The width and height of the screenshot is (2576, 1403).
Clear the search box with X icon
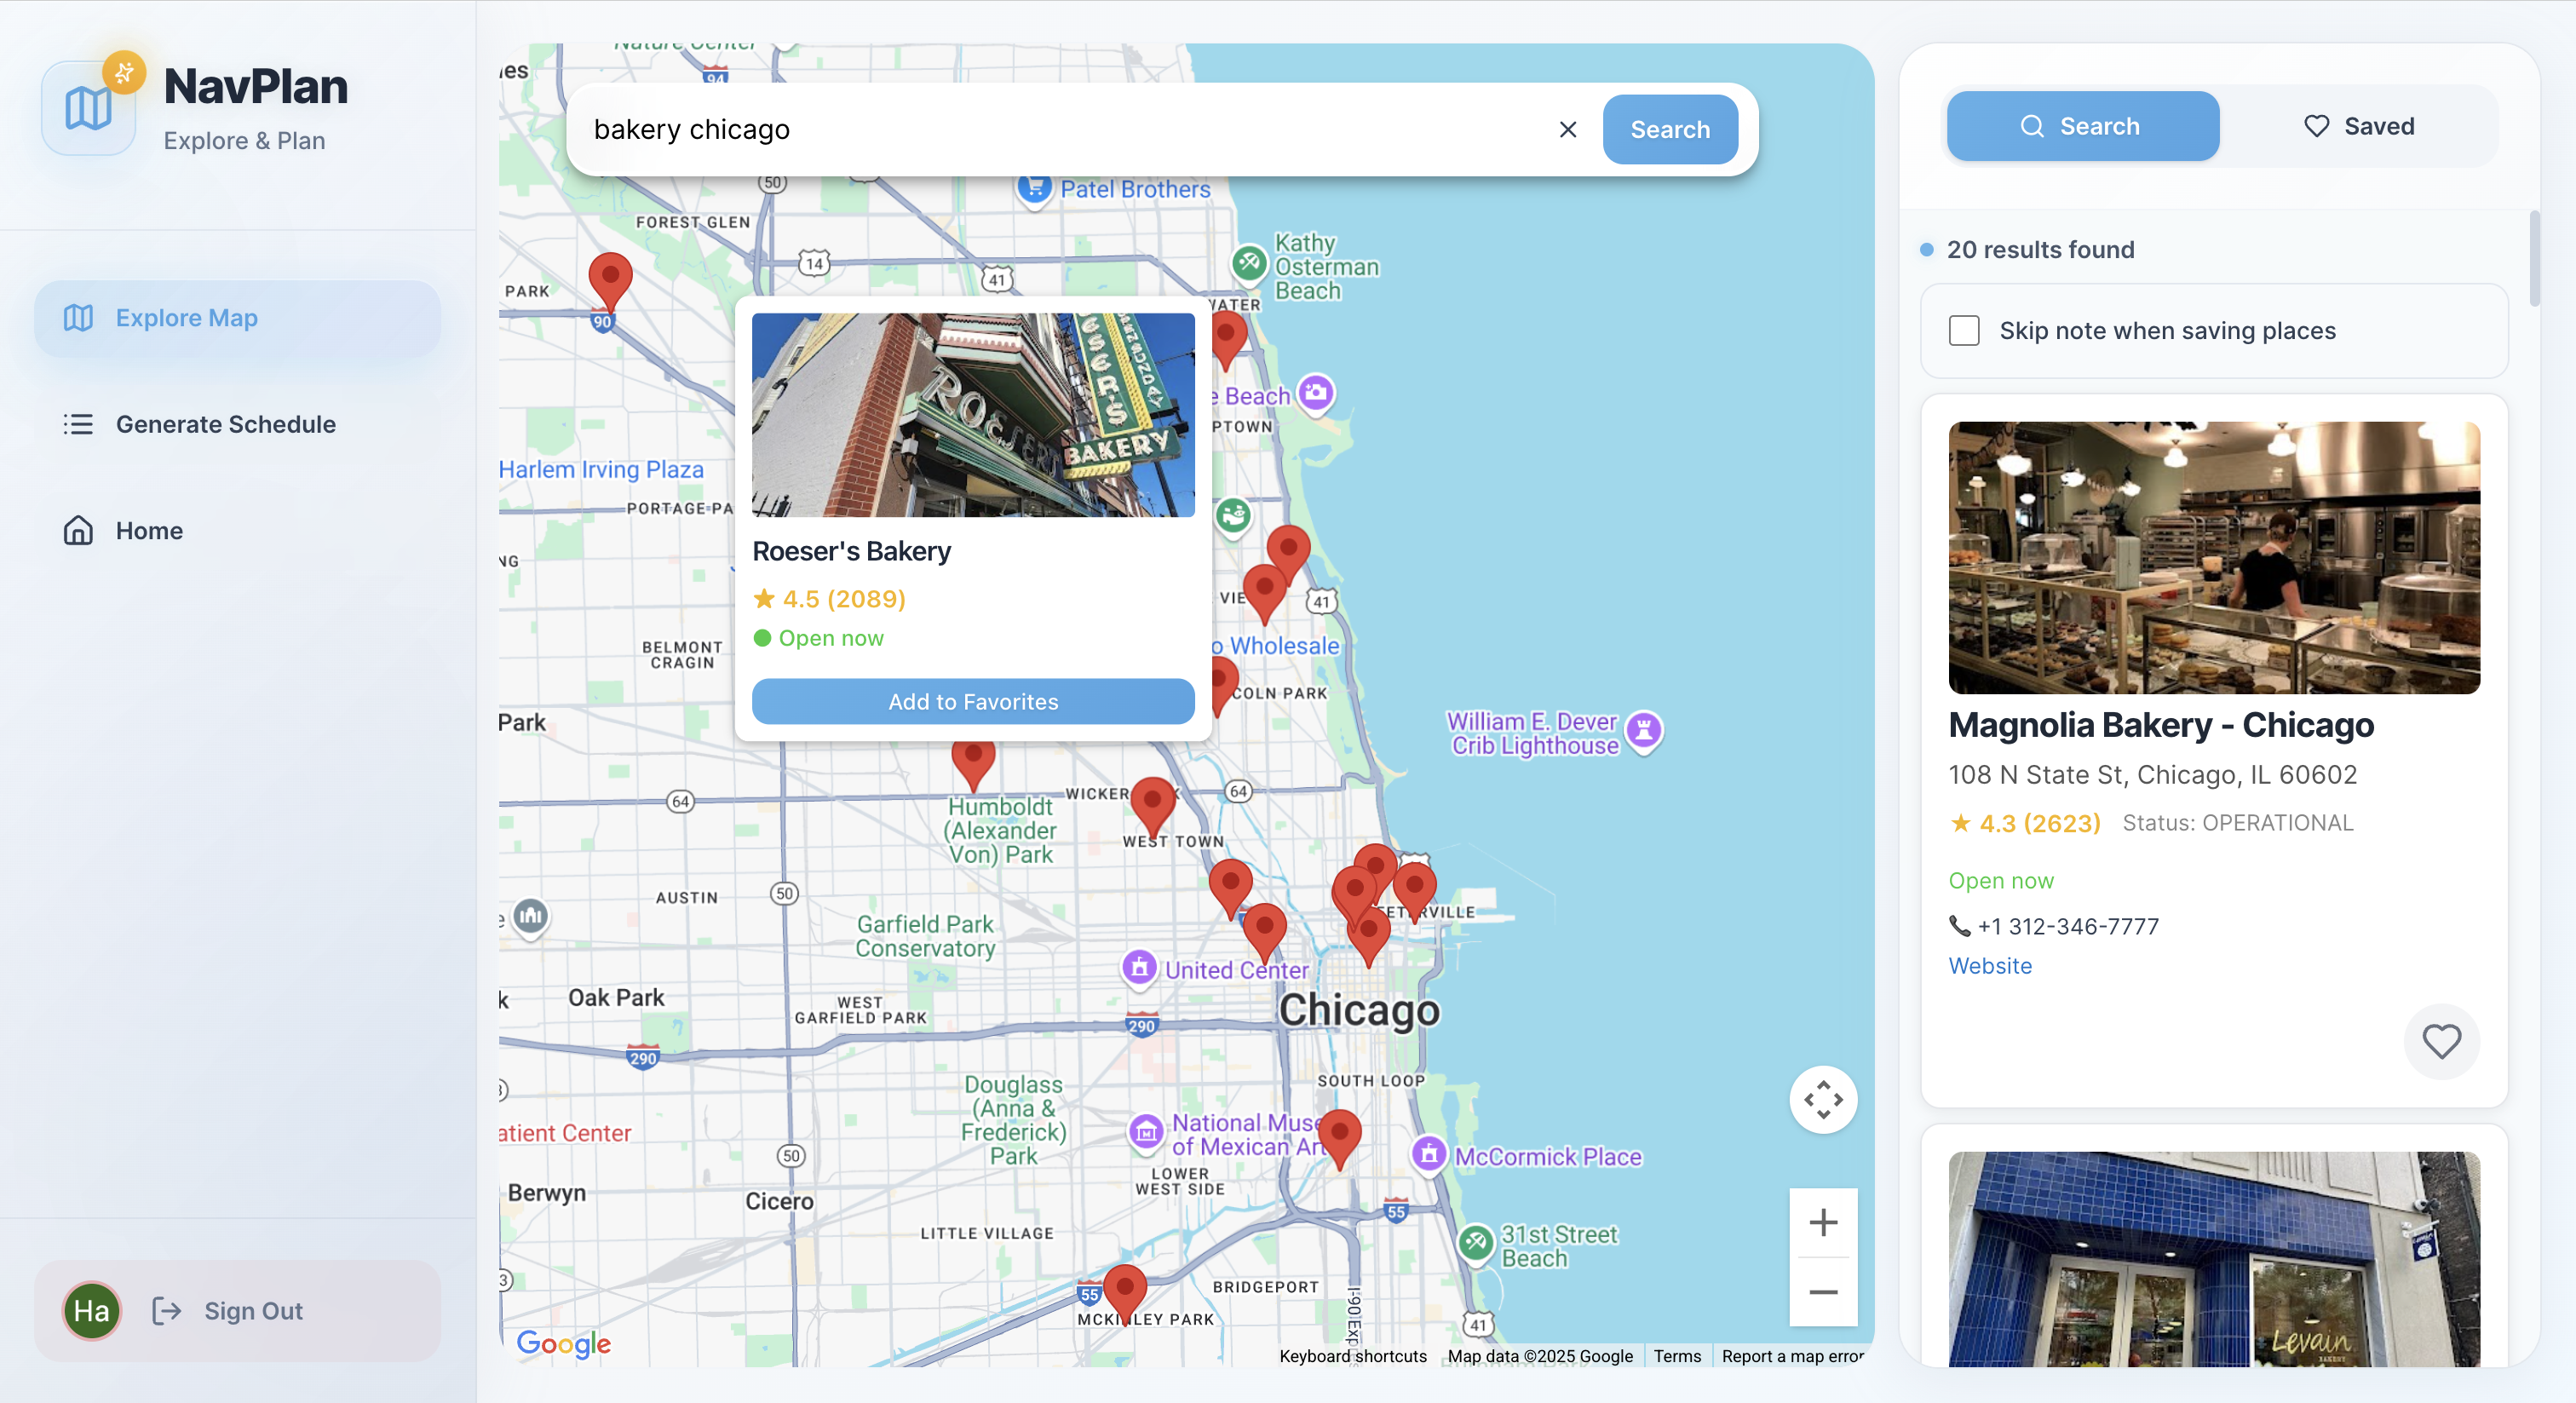1567,130
